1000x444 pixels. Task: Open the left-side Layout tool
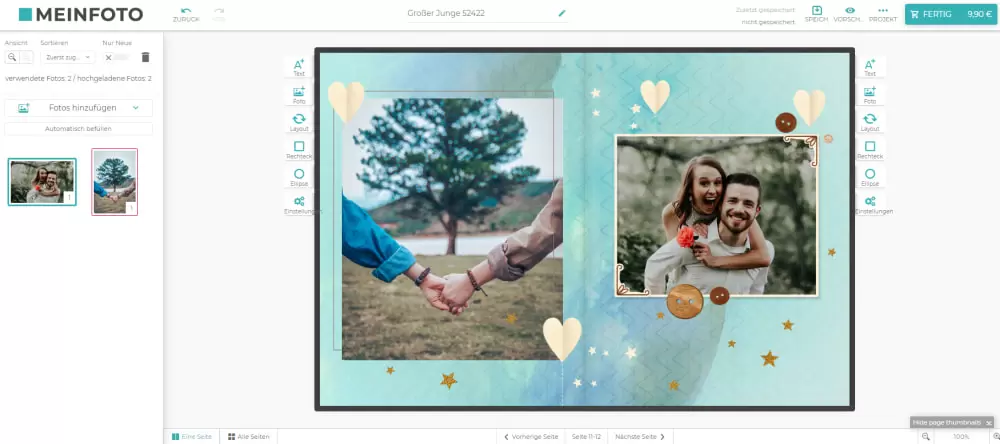tap(298, 122)
